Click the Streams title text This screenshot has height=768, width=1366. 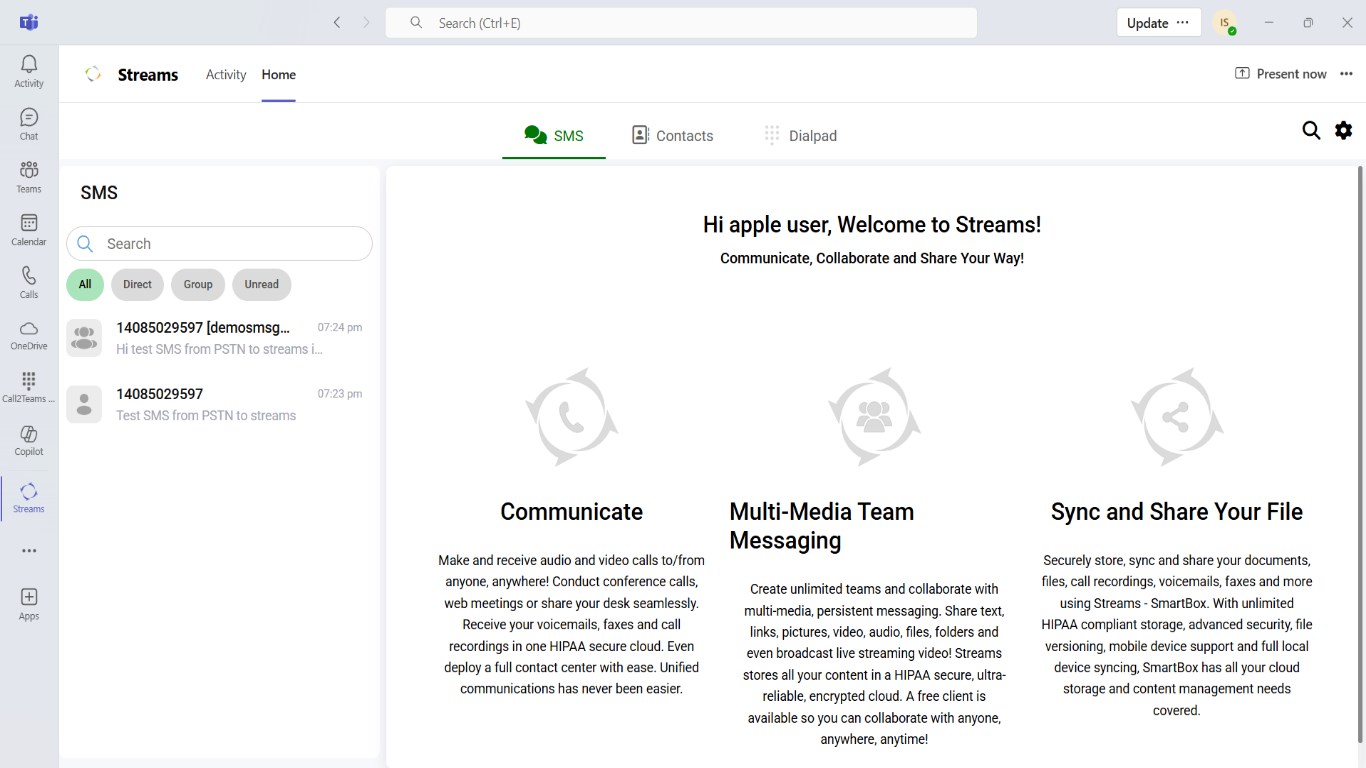(148, 75)
